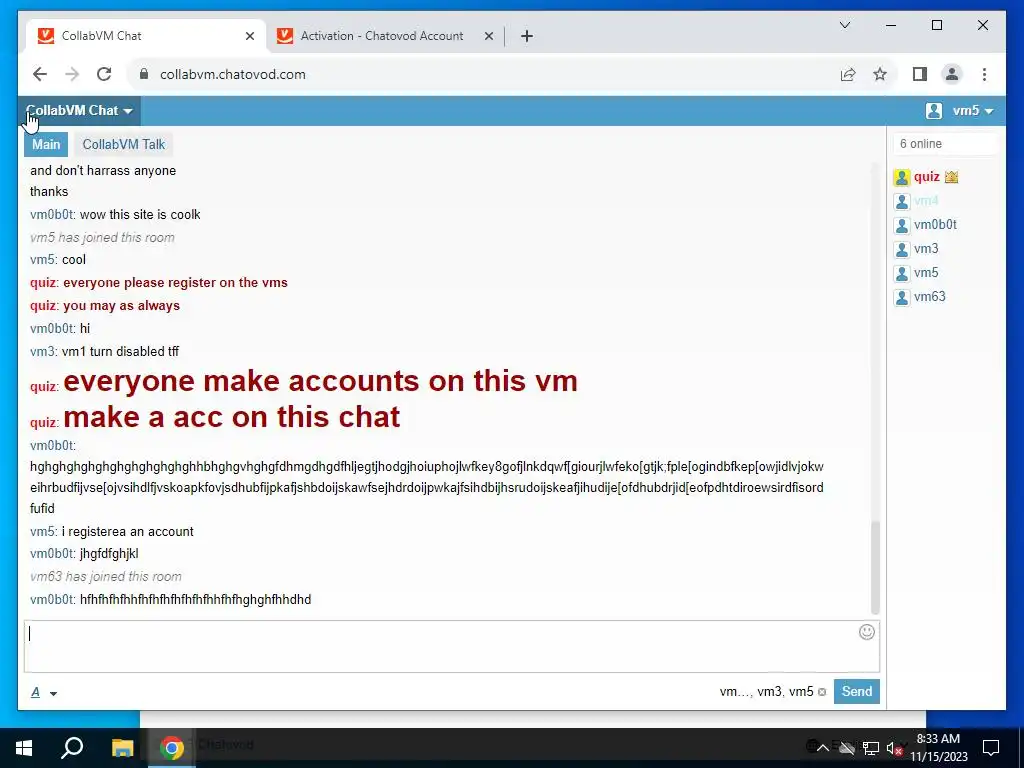Click vm5's avatar icon in user list

(902, 274)
